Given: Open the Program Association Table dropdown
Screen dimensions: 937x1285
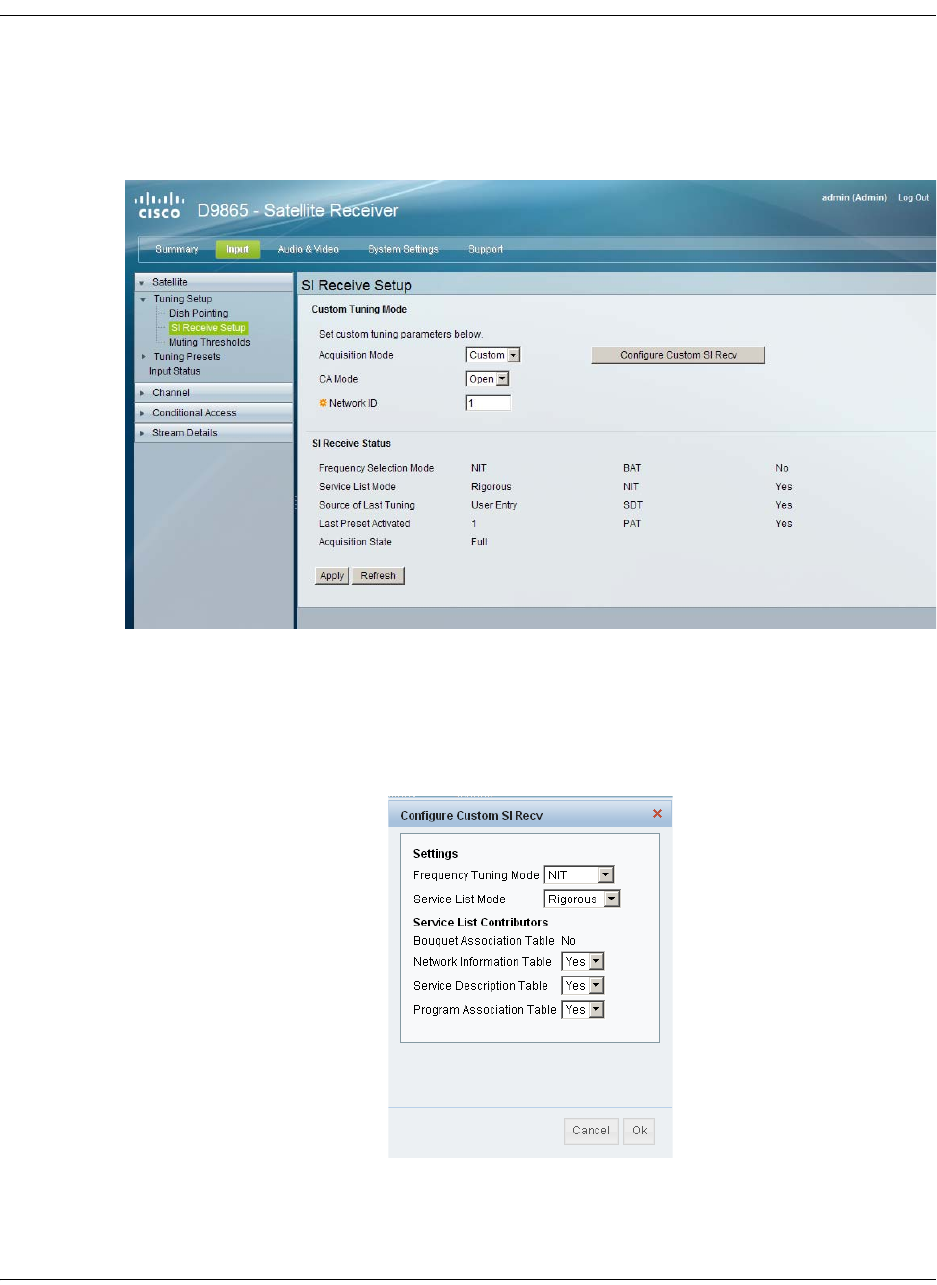Looking at the screenshot, I should (583, 1010).
